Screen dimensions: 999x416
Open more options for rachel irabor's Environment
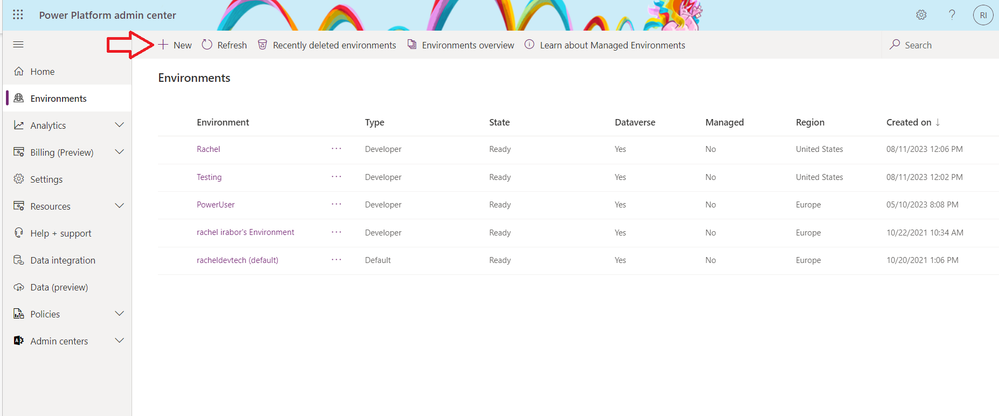(x=336, y=232)
